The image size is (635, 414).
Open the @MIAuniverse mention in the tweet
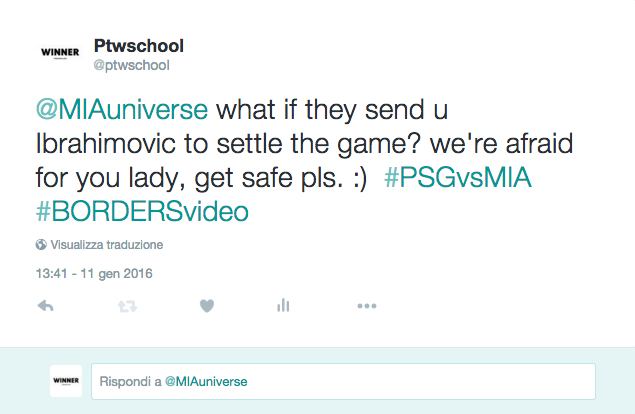[122, 109]
